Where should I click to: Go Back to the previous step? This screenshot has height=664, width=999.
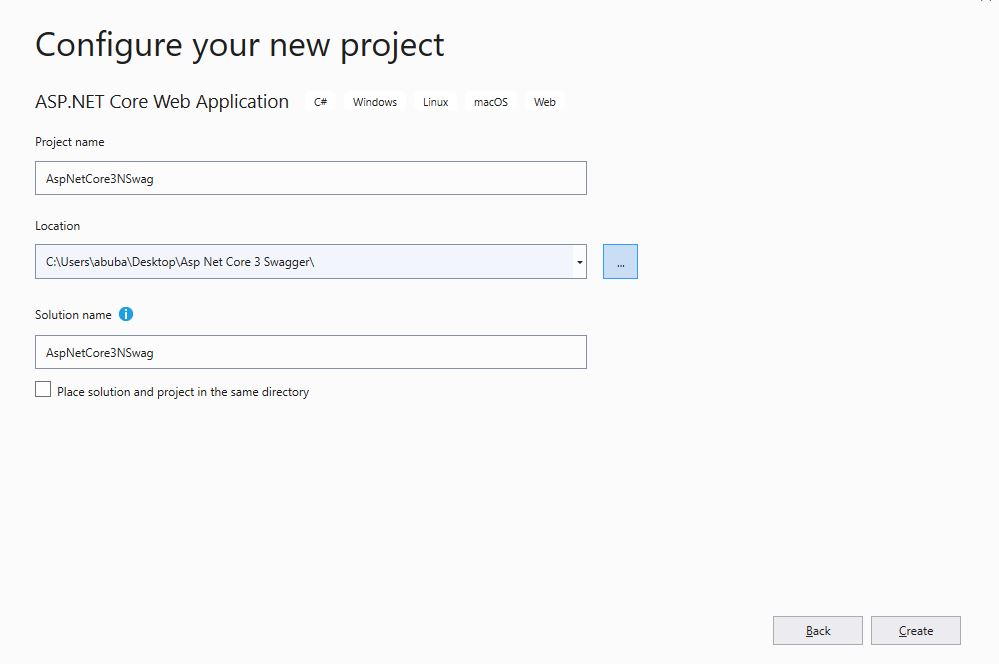click(817, 630)
